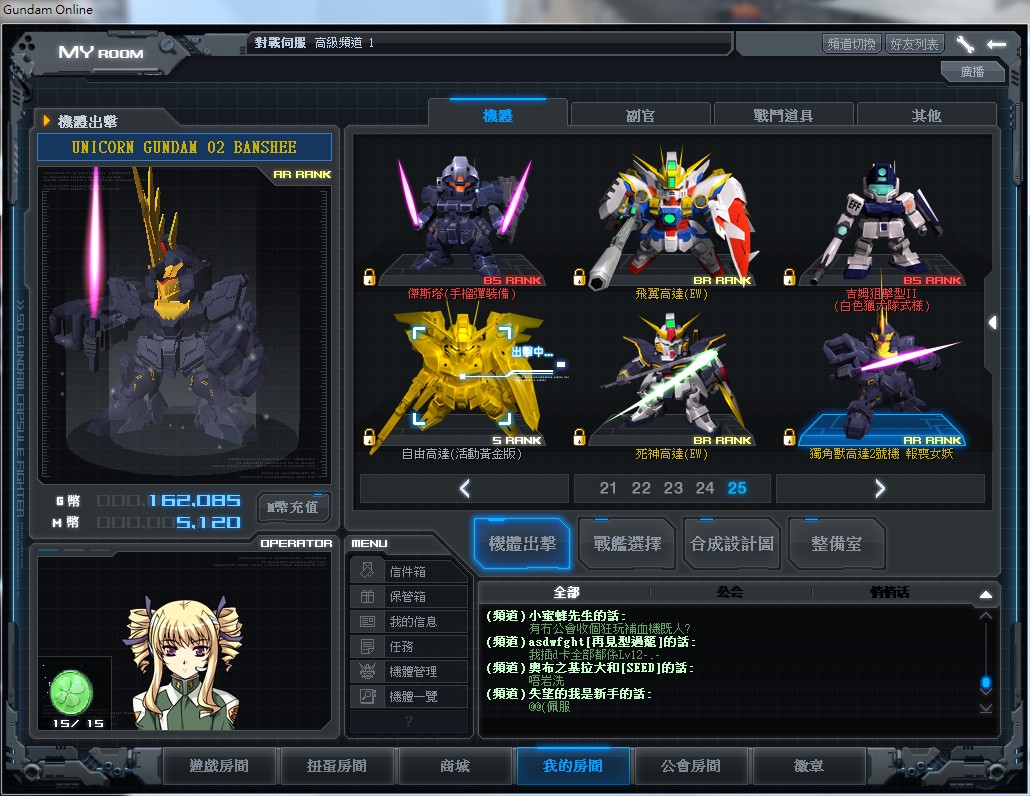Click the green clover operator skill icon

72,693
